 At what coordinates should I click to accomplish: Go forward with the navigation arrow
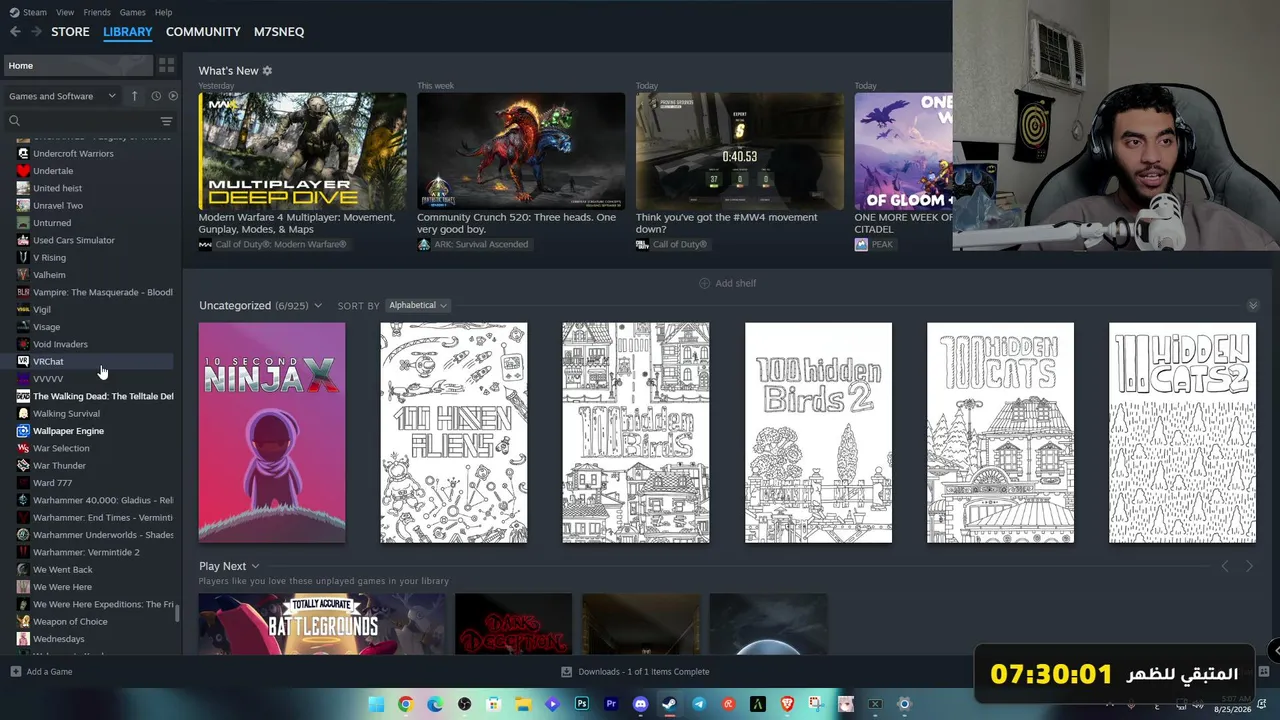click(x=36, y=32)
